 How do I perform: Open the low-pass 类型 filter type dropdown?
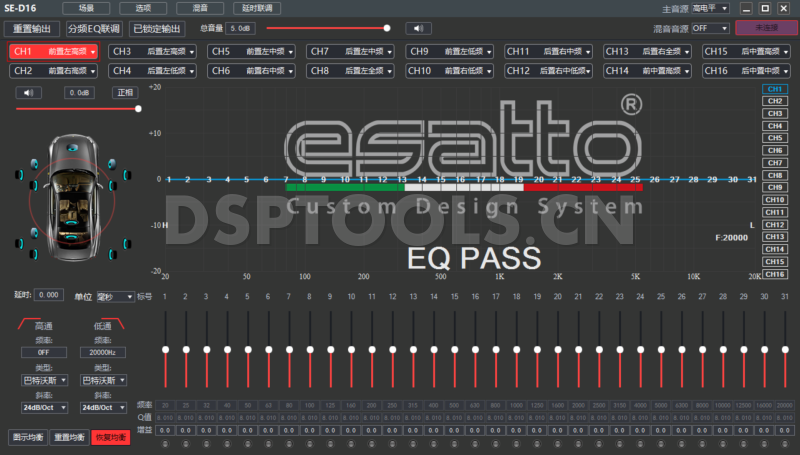[x=103, y=380]
